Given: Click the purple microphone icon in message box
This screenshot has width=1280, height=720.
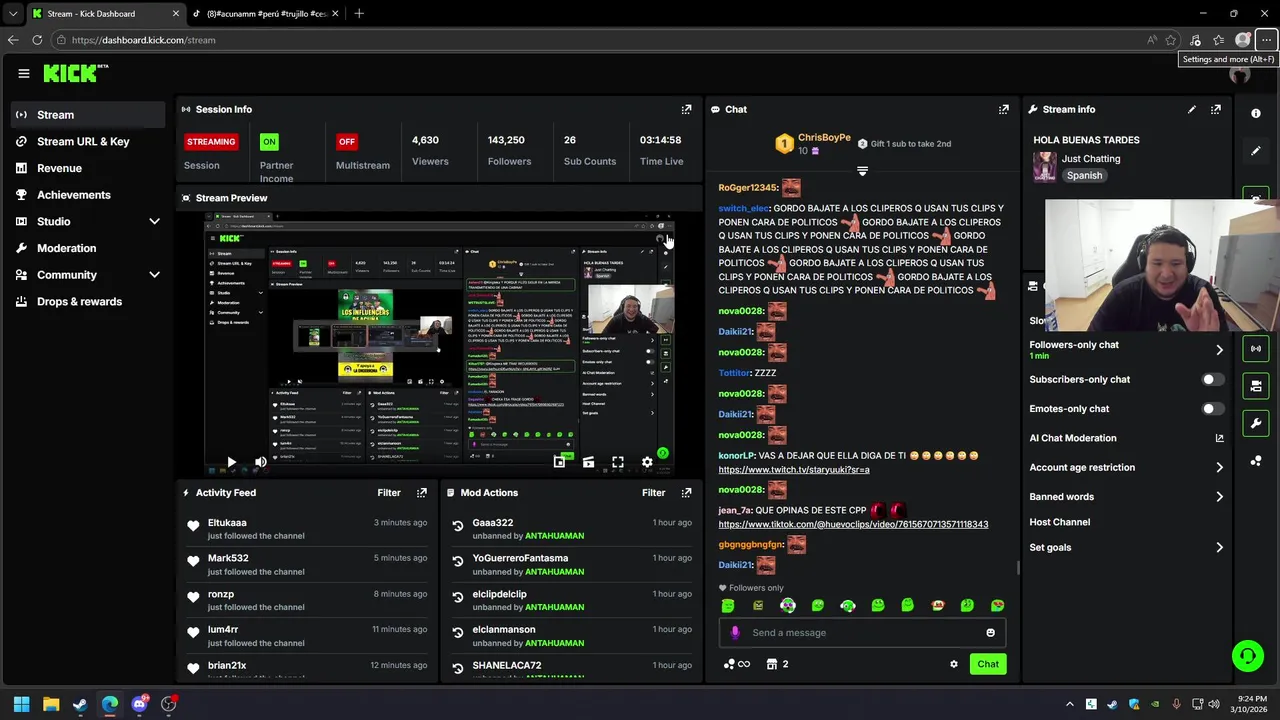Looking at the screenshot, I should click(x=735, y=633).
